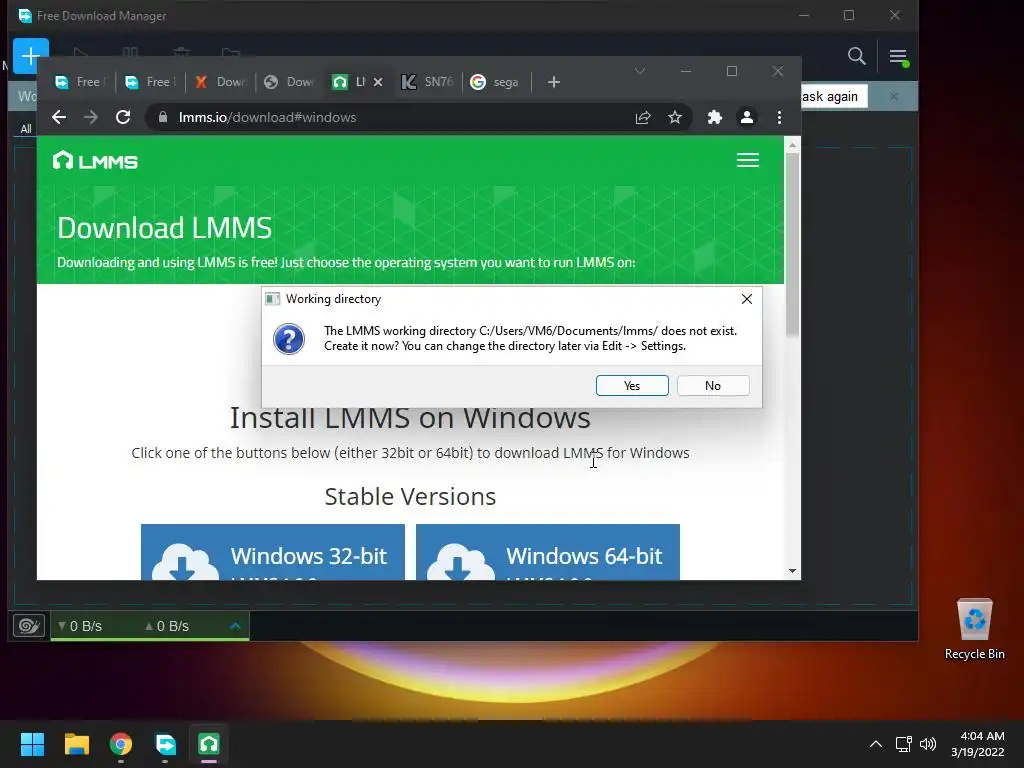Switch to the sega Google tab
This screenshot has height=768, width=1024.
496,82
